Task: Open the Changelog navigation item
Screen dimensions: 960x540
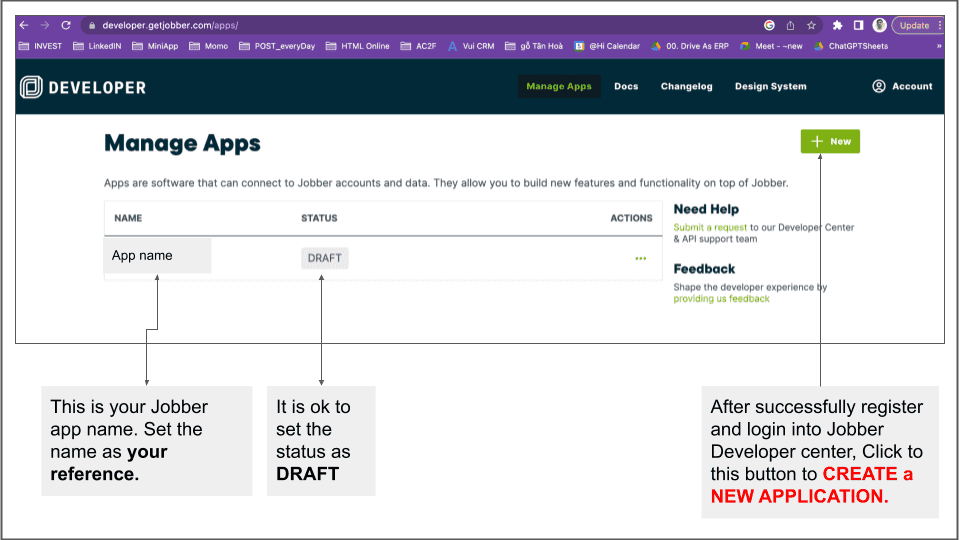Action: click(686, 86)
